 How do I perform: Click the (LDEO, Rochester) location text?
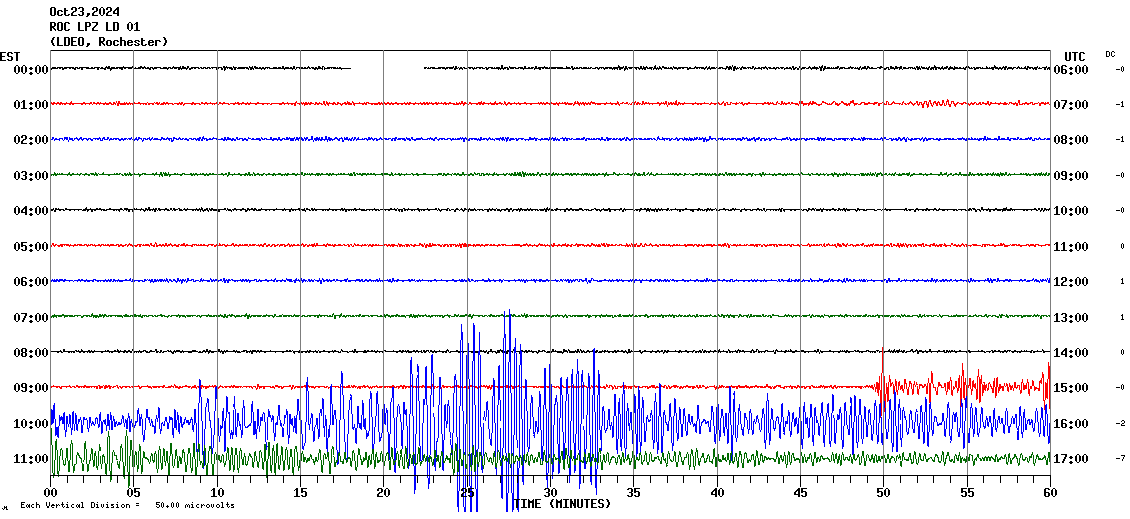108,42
